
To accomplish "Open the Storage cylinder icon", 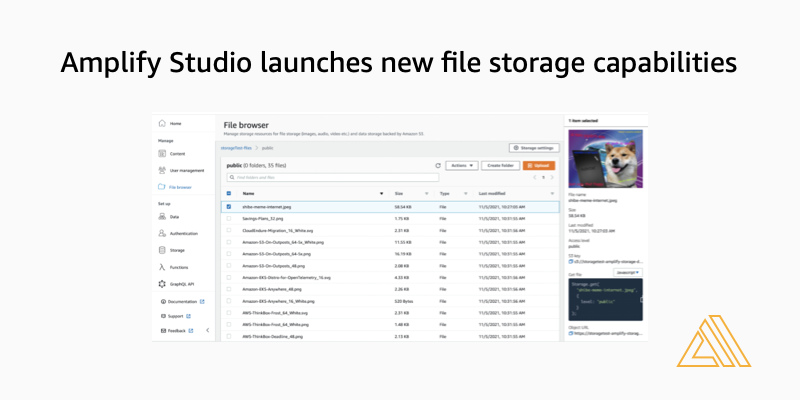I will (162, 250).
